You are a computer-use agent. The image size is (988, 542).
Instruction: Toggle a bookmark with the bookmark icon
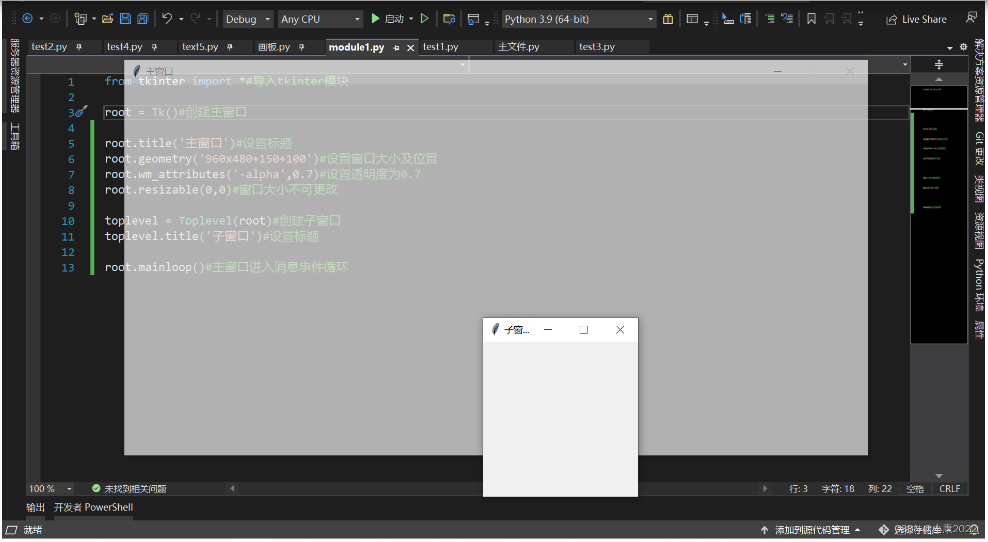(x=812, y=19)
